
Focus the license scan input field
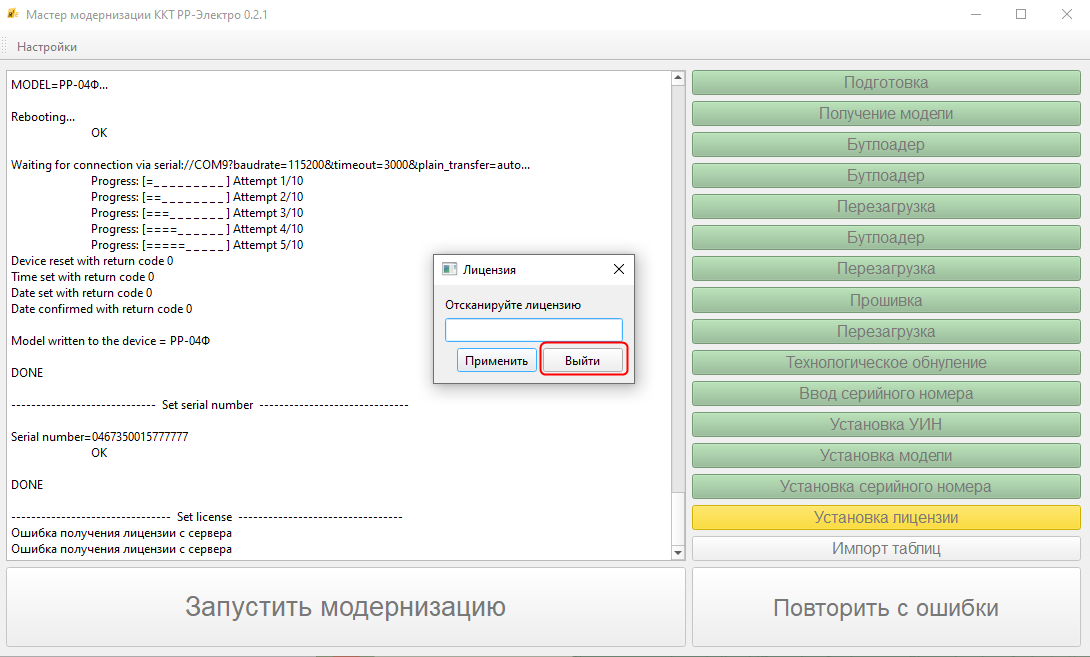click(533, 330)
